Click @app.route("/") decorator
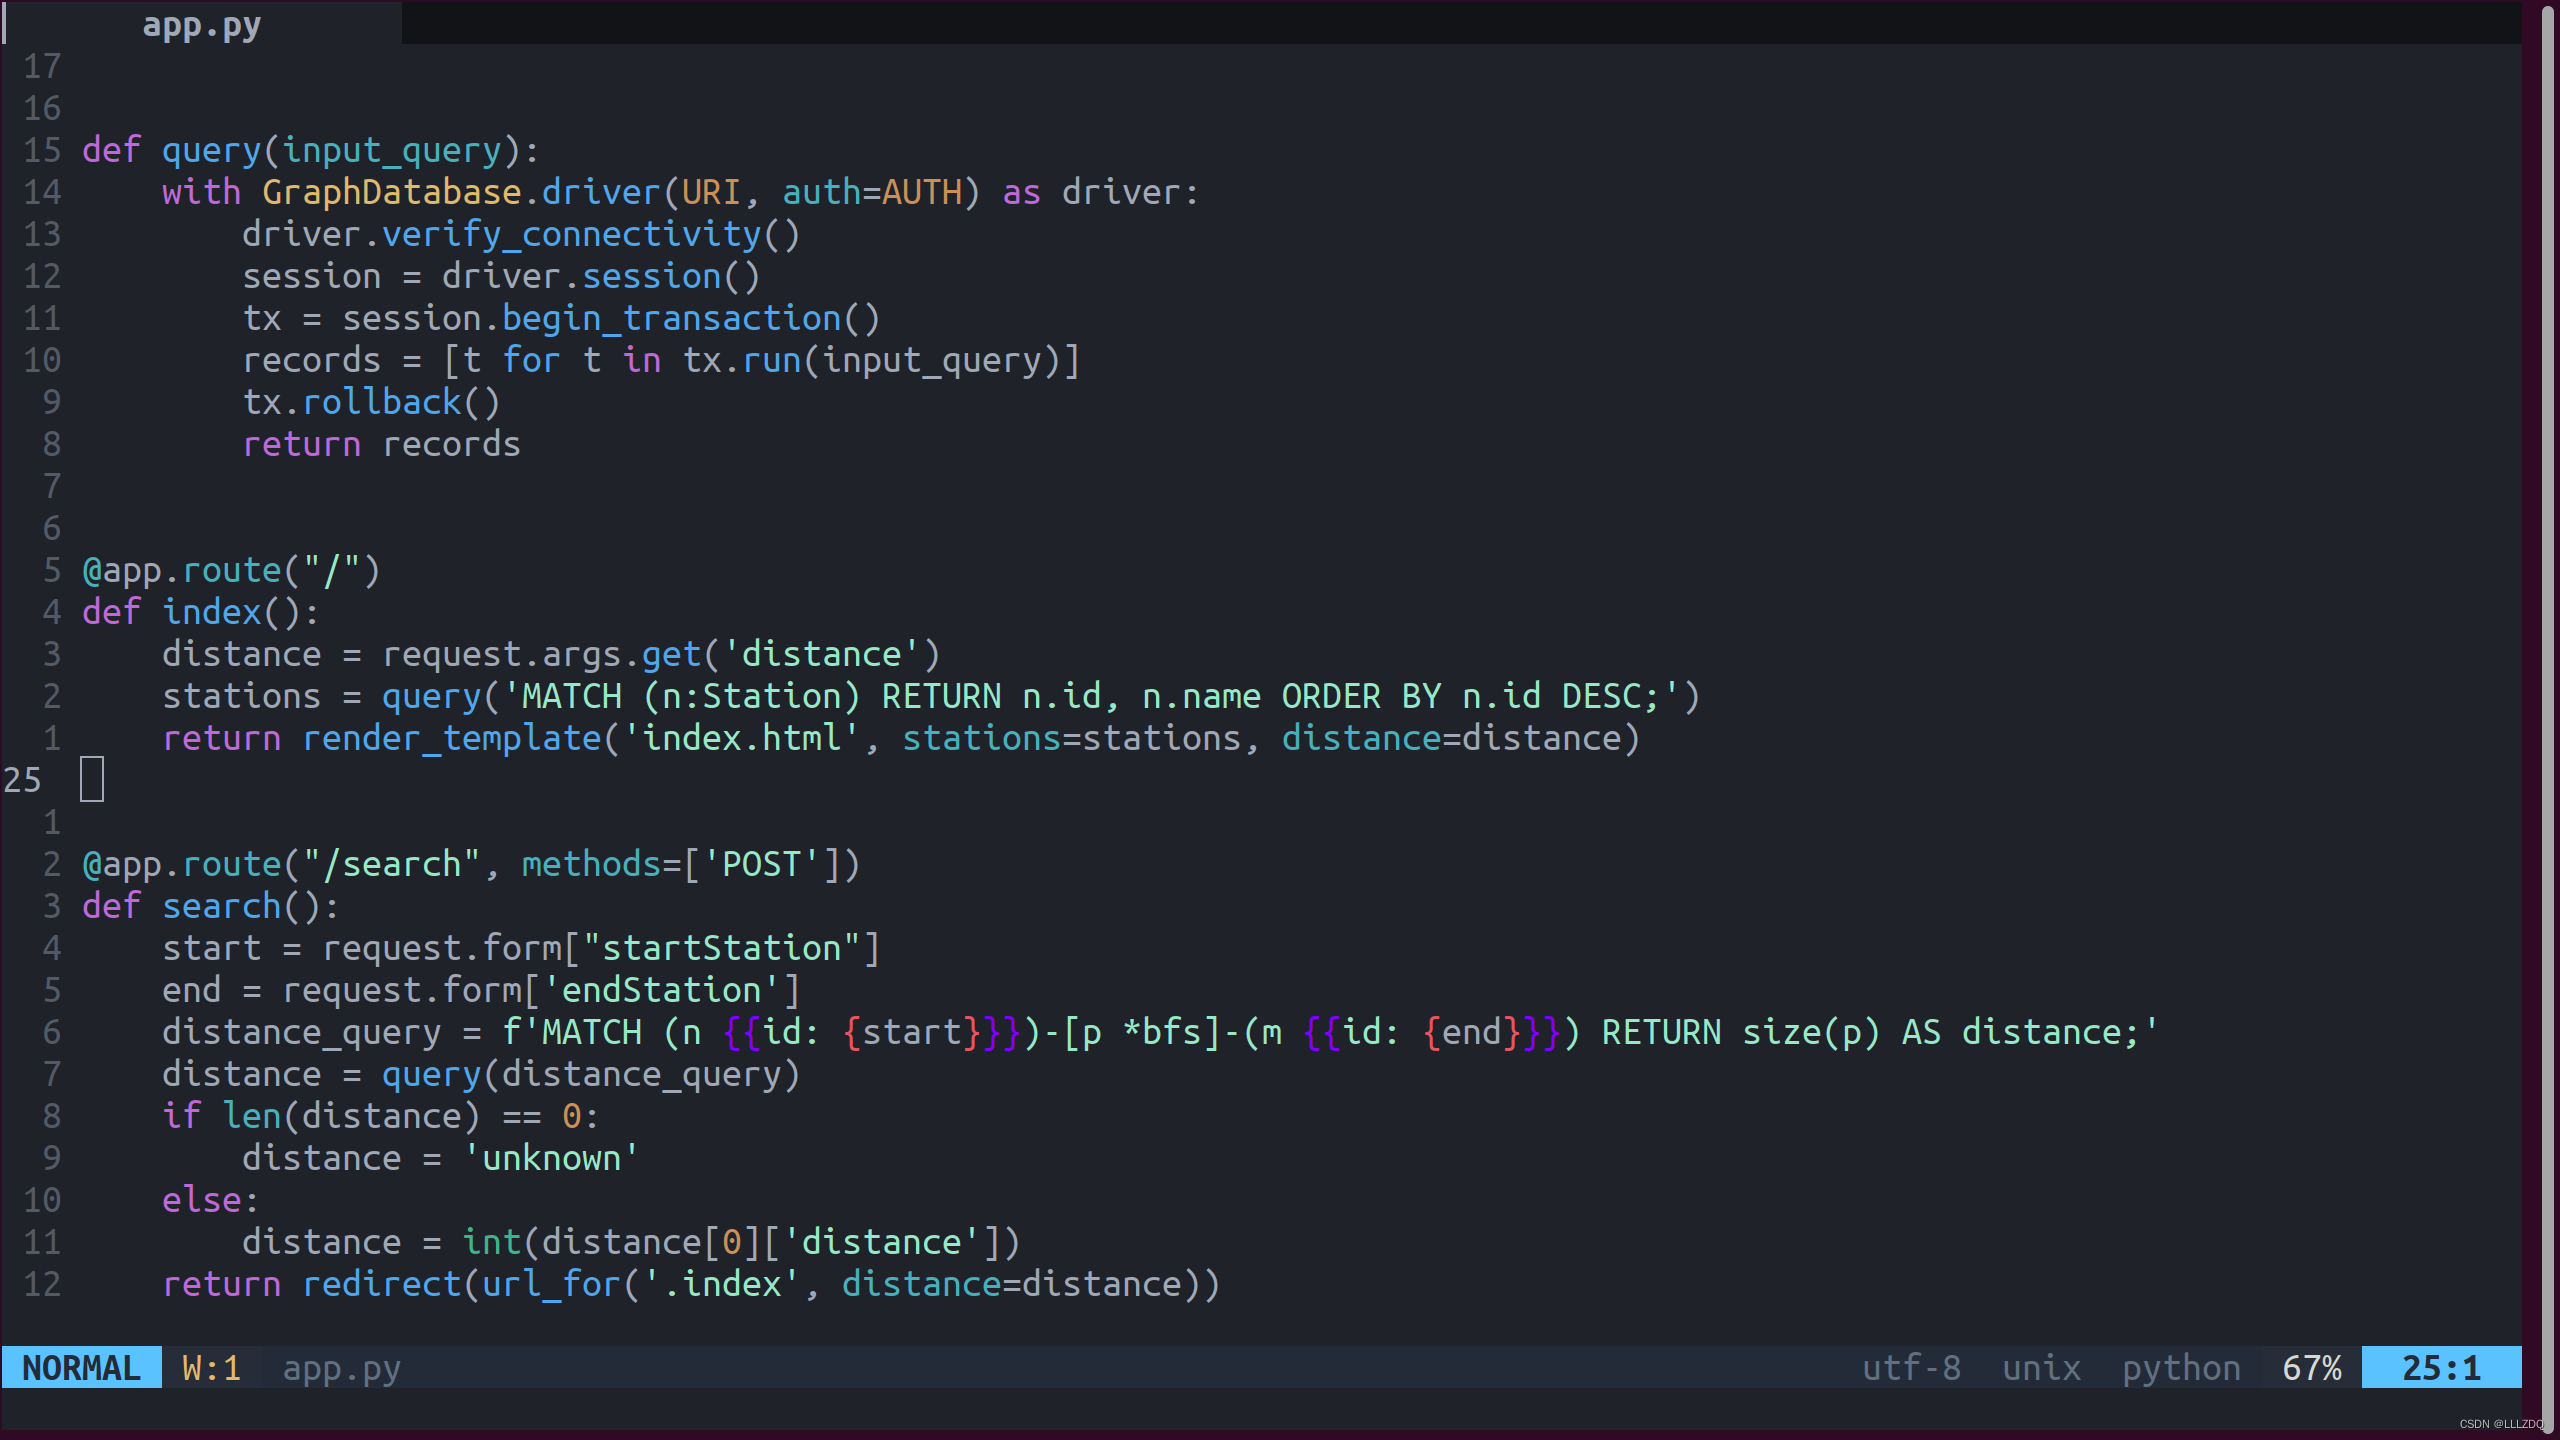The width and height of the screenshot is (2560, 1440). (x=231, y=570)
